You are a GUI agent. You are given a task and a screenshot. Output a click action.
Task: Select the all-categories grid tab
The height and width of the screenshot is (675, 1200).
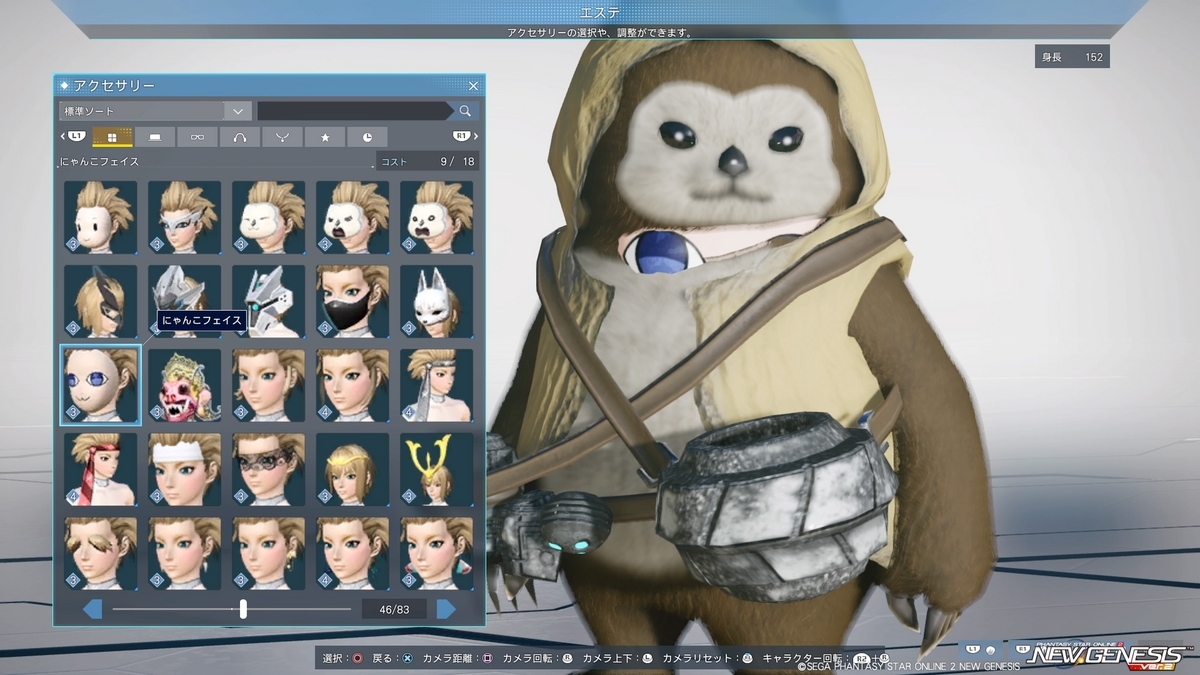(x=113, y=137)
